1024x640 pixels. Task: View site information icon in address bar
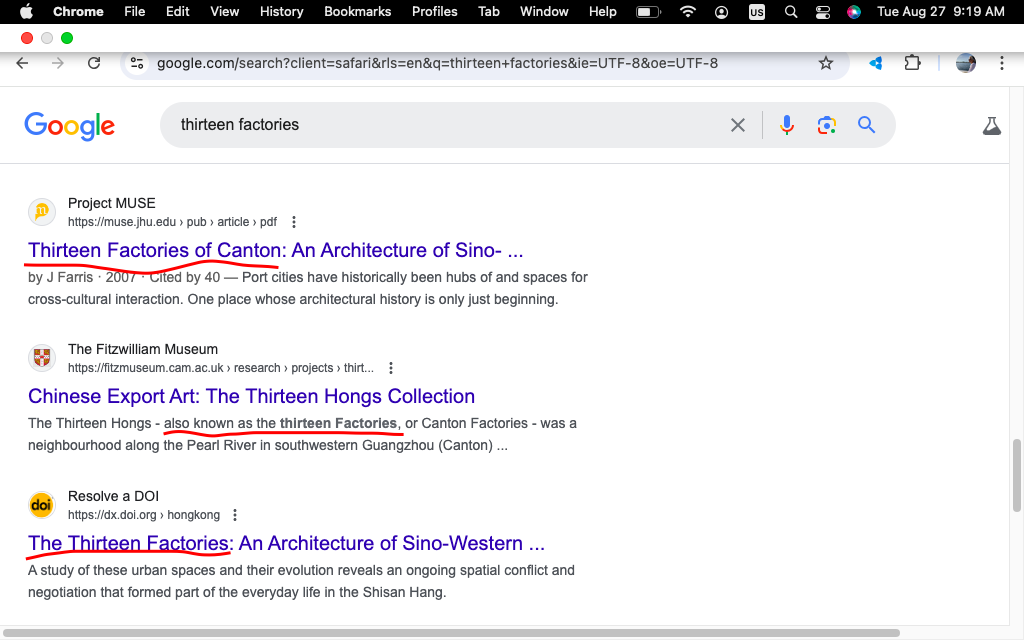pyautogui.click(x=137, y=63)
